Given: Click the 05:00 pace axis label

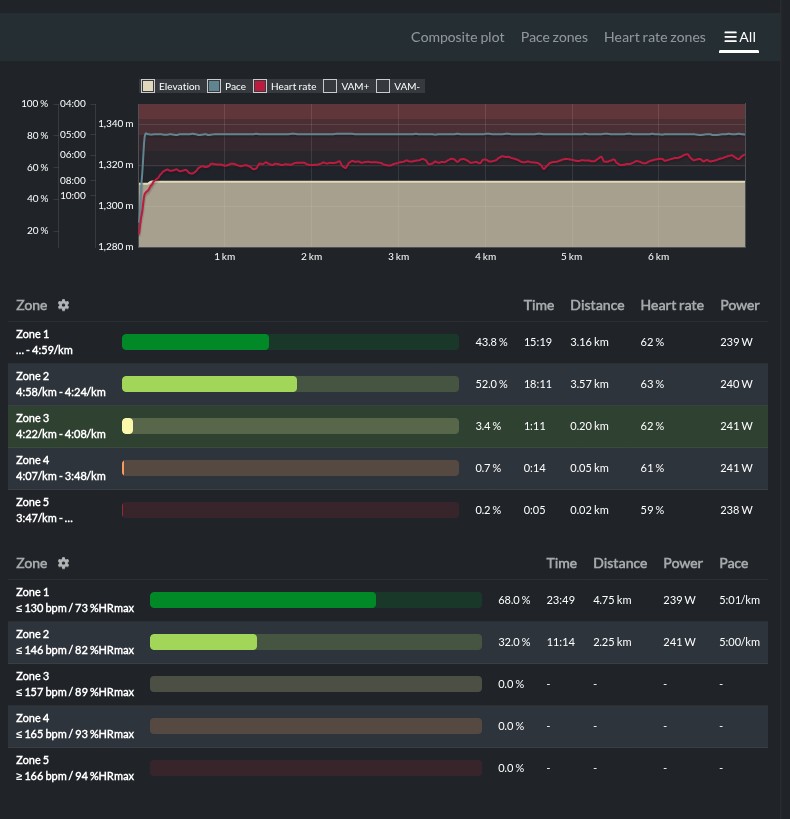Looking at the screenshot, I should tap(73, 135).
